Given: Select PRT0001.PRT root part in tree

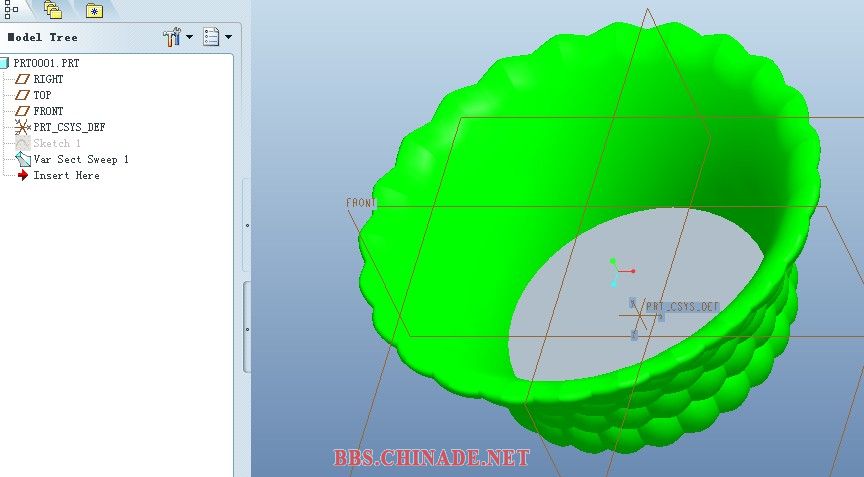Looking at the screenshot, I should (x=46, y=63).
